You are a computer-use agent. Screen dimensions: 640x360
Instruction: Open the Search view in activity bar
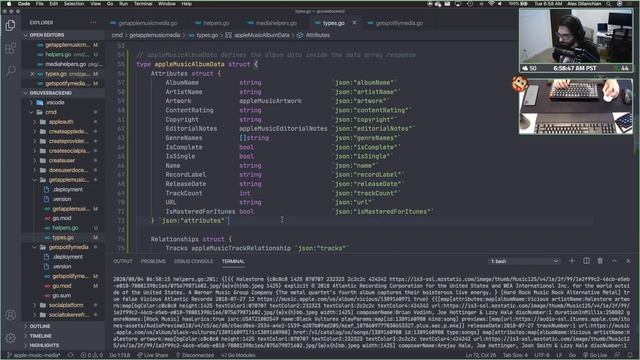tap(11, 71)
